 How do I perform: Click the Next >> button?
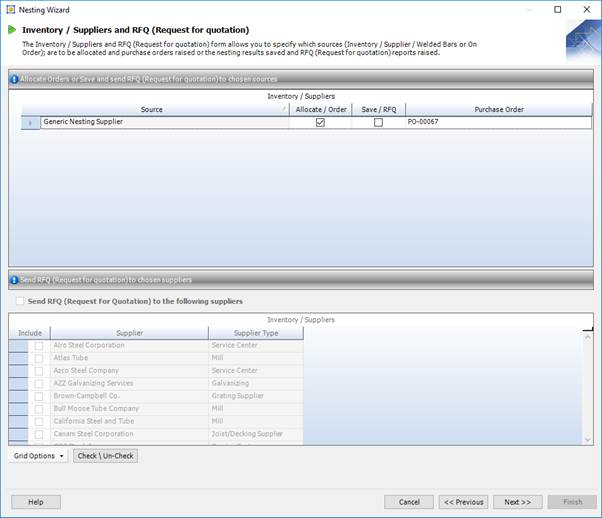pyautogui.click(x=517, y=502)
